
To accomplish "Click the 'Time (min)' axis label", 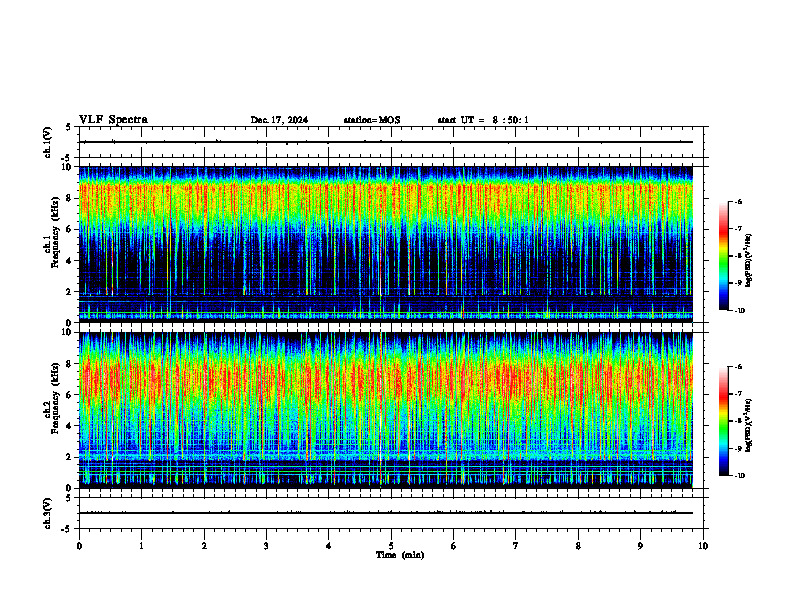I will click(x=400, y=555).
